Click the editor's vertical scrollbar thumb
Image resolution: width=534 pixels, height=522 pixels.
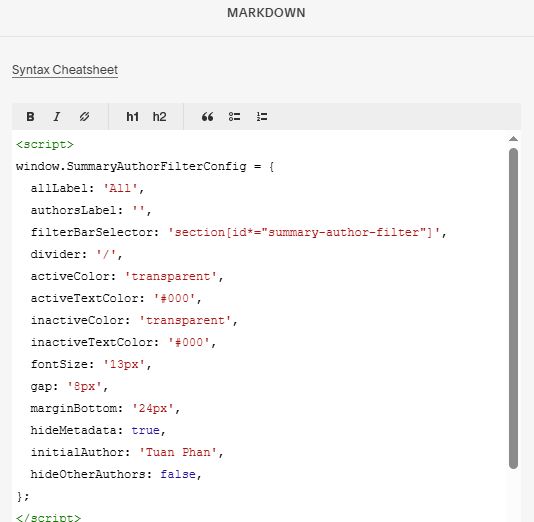pos(513,308)
